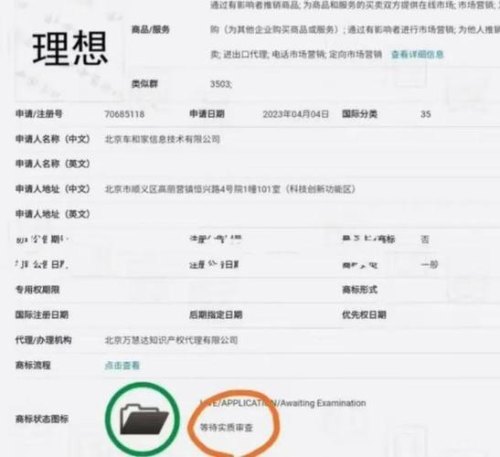Click the 商标形式 label
The width and height of the screenshot is (500, 457).
360,289
